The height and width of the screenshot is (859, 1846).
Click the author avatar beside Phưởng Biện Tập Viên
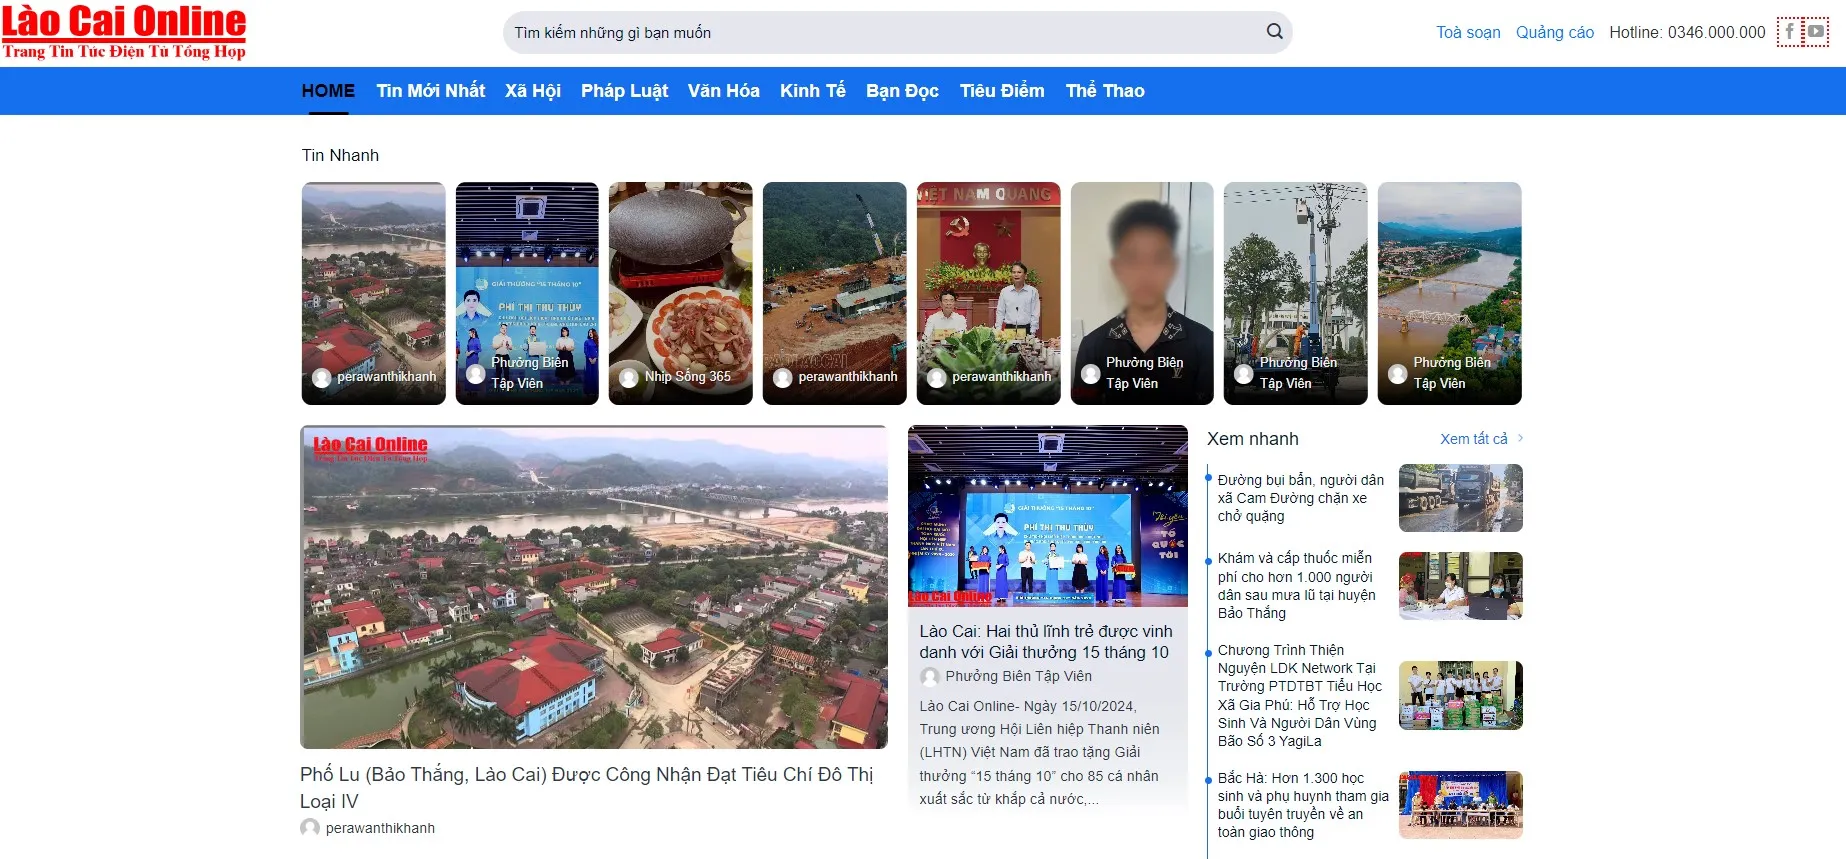click(930, 677)
